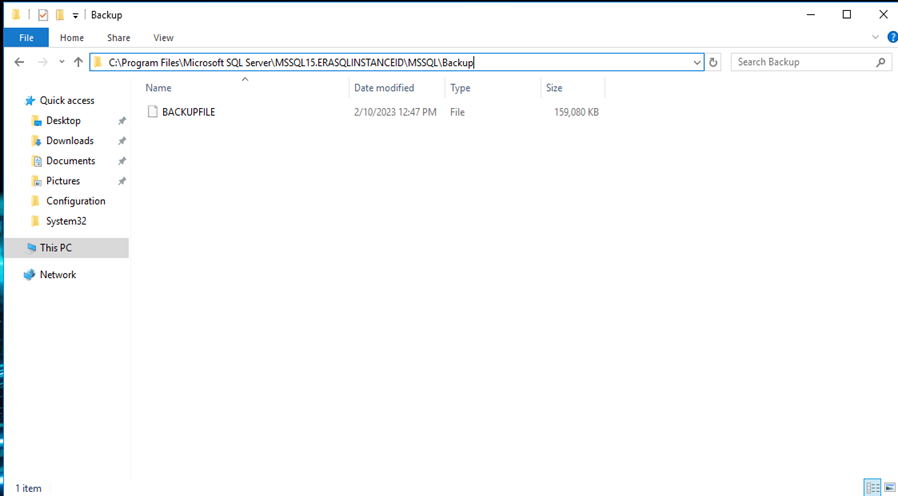The height and width of the screenshot is (496, 898).
Task: Switch to Details view layout icon
Action: [x=872, y=488]
